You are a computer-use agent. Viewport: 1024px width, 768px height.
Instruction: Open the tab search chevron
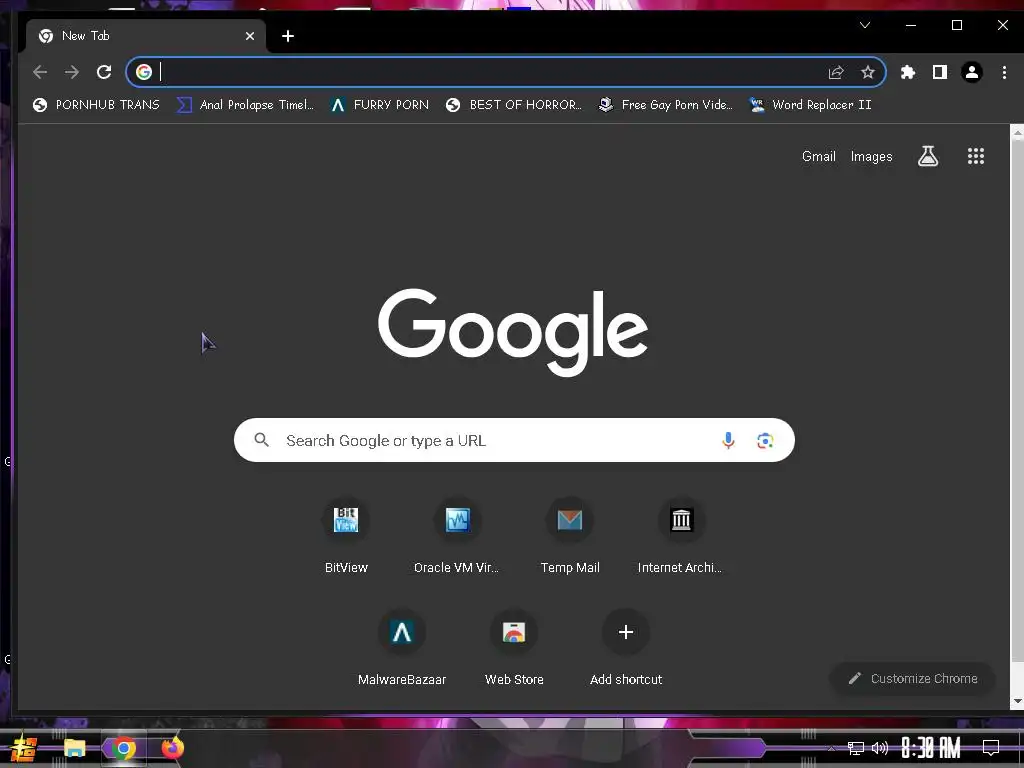865,25
